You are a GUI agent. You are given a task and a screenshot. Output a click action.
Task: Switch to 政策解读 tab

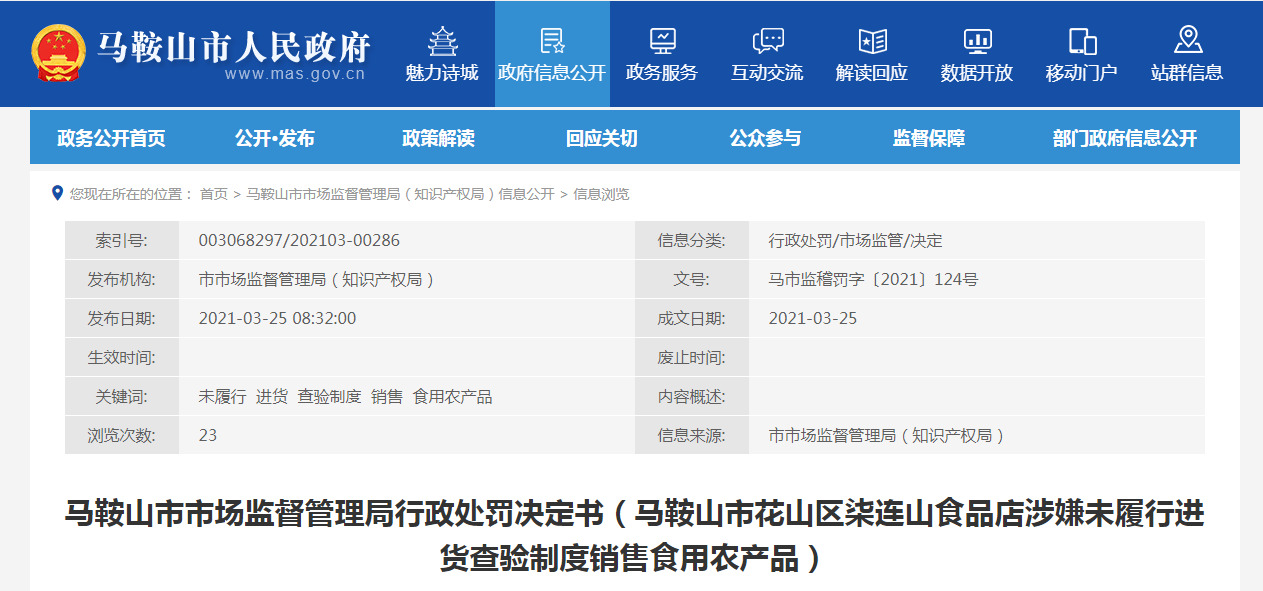click(438, 139)
